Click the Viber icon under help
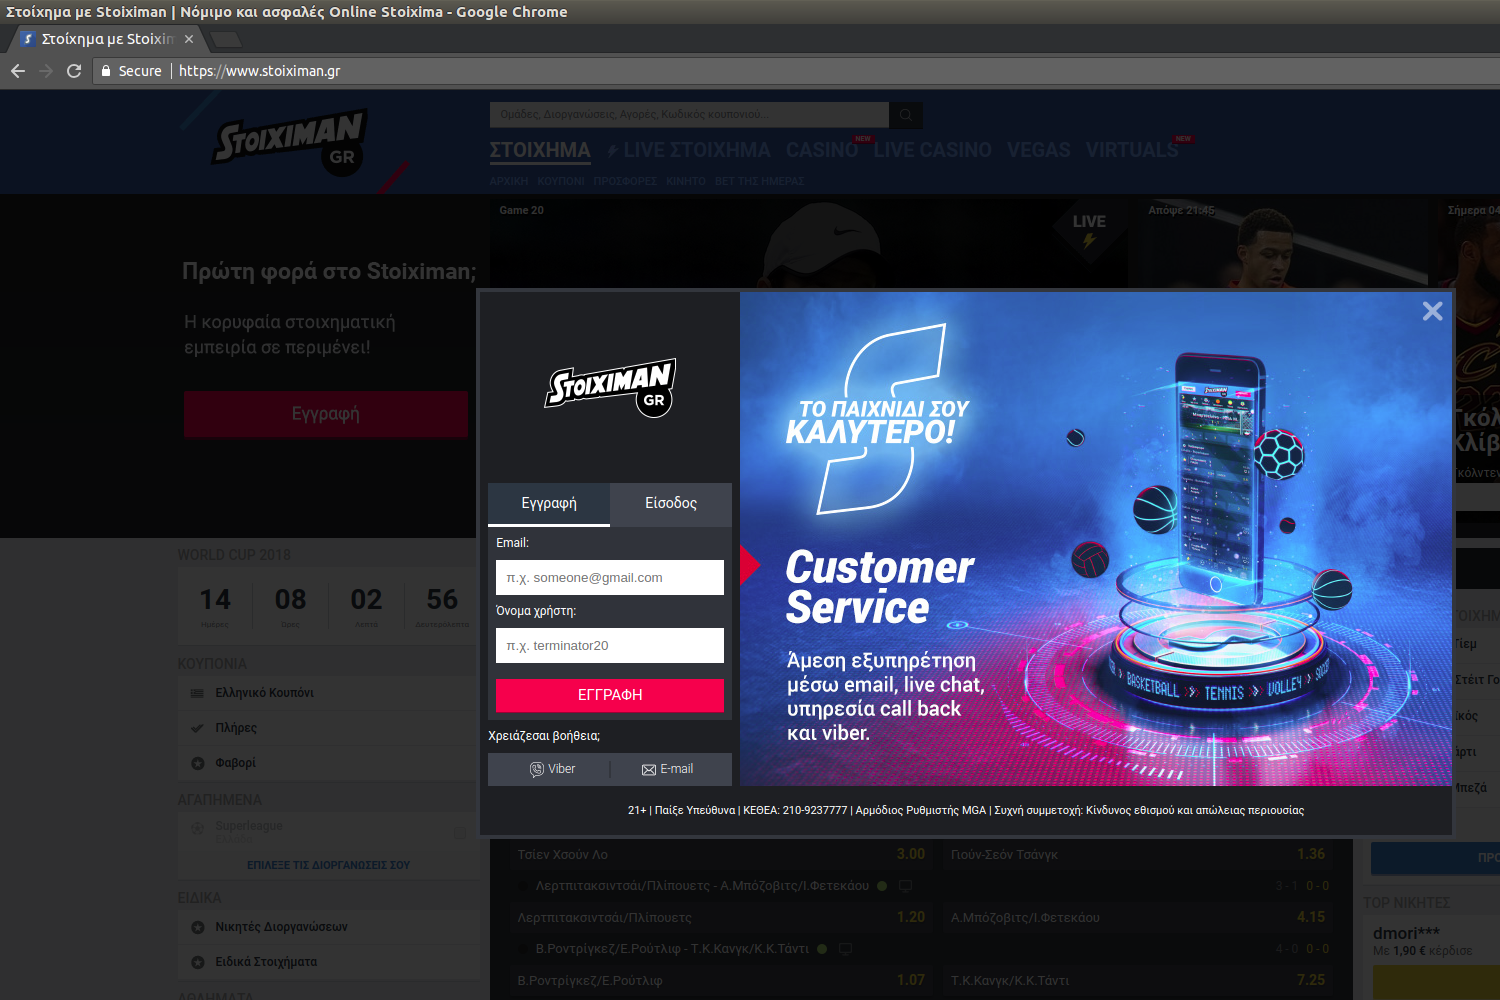 [x=537, y=769]
